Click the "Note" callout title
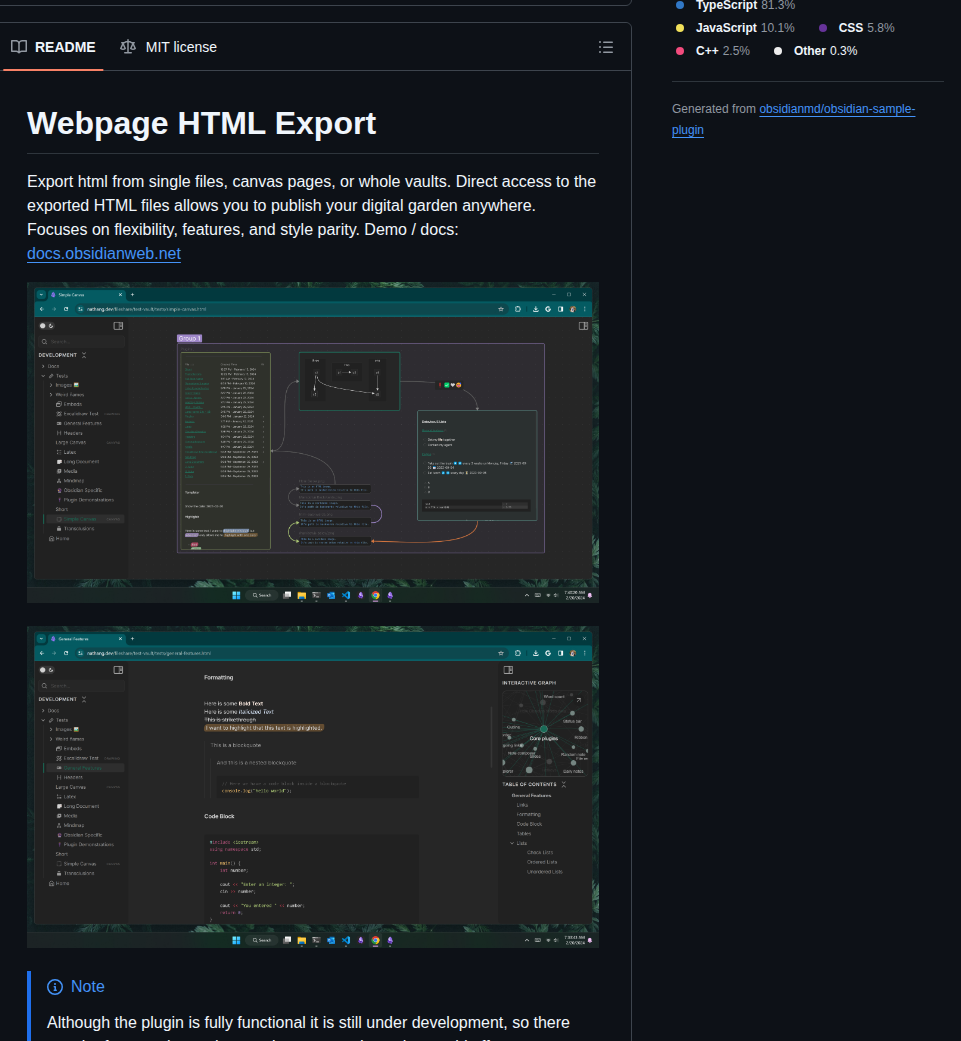The width and height of the screenshot is (961, 1041). (88, 987)
